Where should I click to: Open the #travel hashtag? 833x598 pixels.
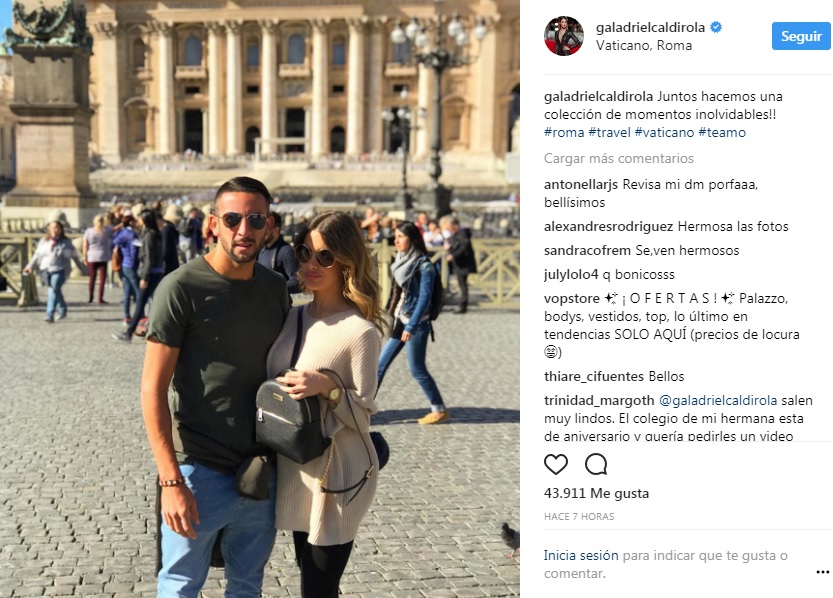(x=609, y=132)
